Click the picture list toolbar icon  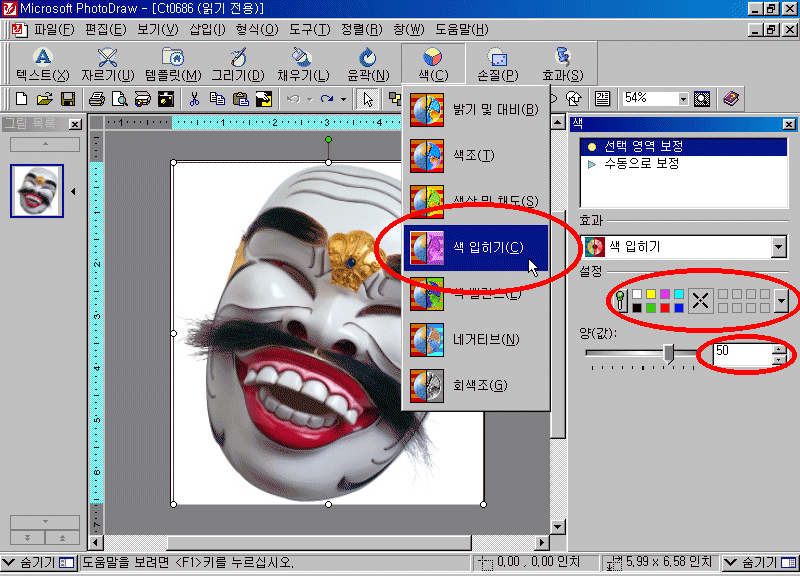(603, 98)
